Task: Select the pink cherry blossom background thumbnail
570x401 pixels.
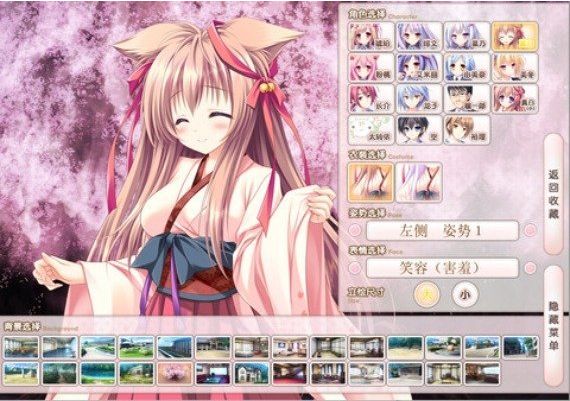Action: pos(175,374)
